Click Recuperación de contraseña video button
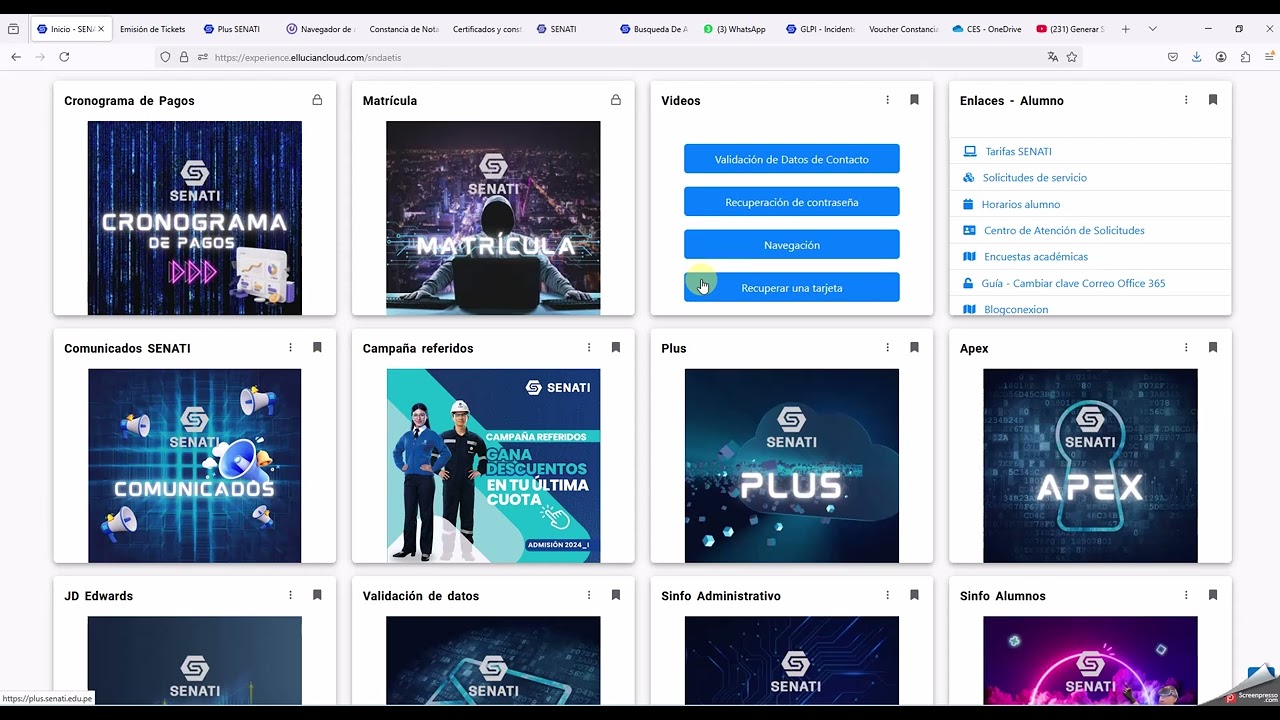Image resolution: width=1280 pixels, height=720 pixels. (x=792, y=202)
